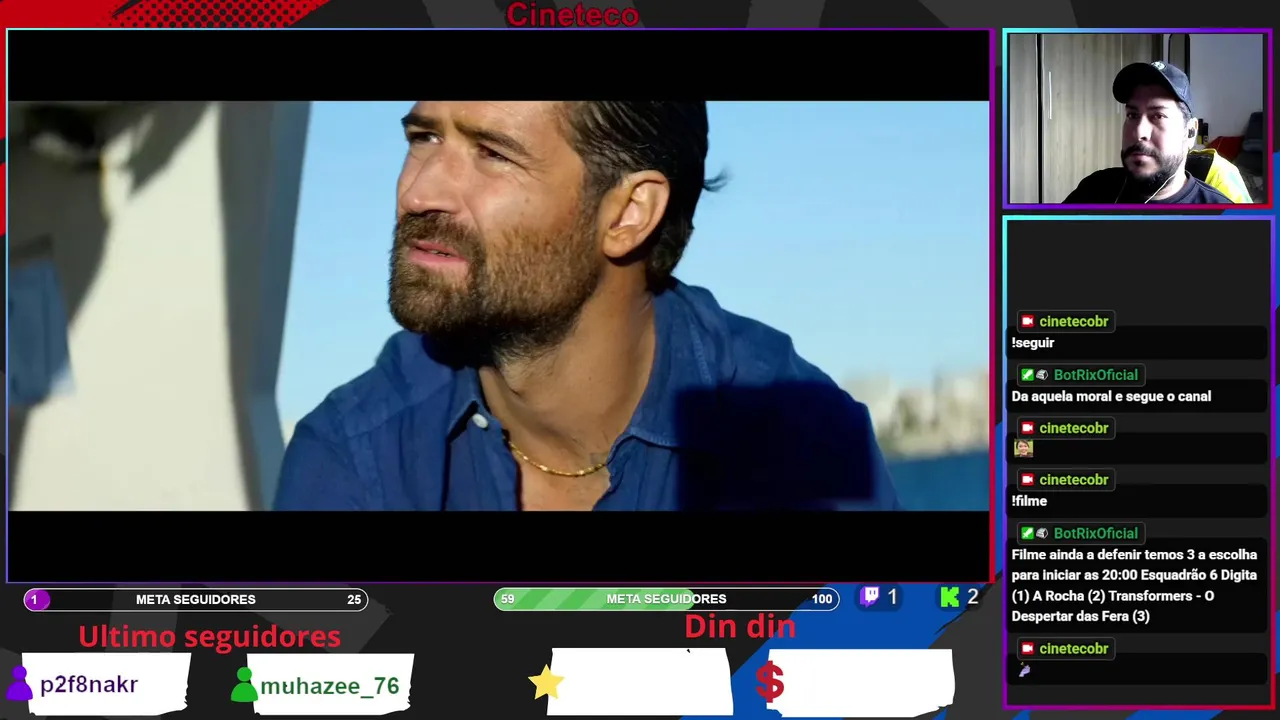Click the white donation box beside the star
Viewport: 1280px width, 720px height.
pos(641,682)
